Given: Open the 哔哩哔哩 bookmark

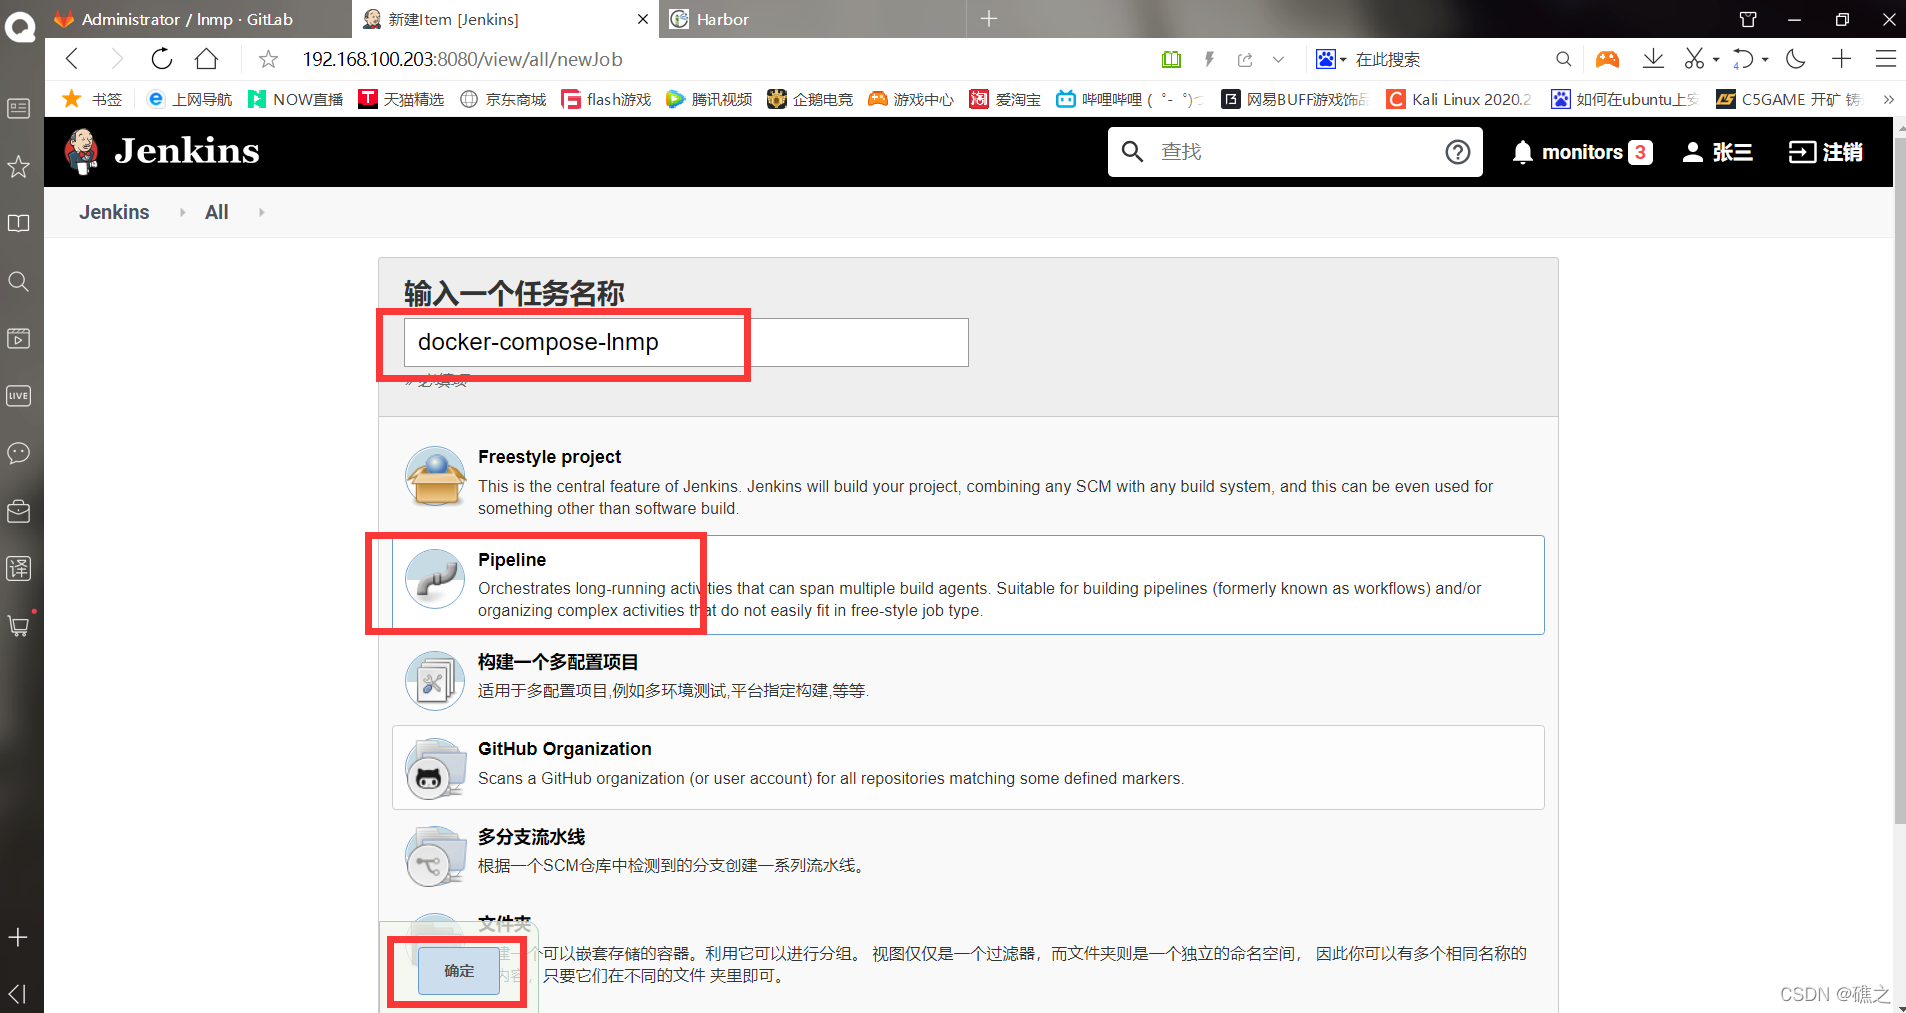Looking at the screenshot, I should click(x=1130, y=99).
